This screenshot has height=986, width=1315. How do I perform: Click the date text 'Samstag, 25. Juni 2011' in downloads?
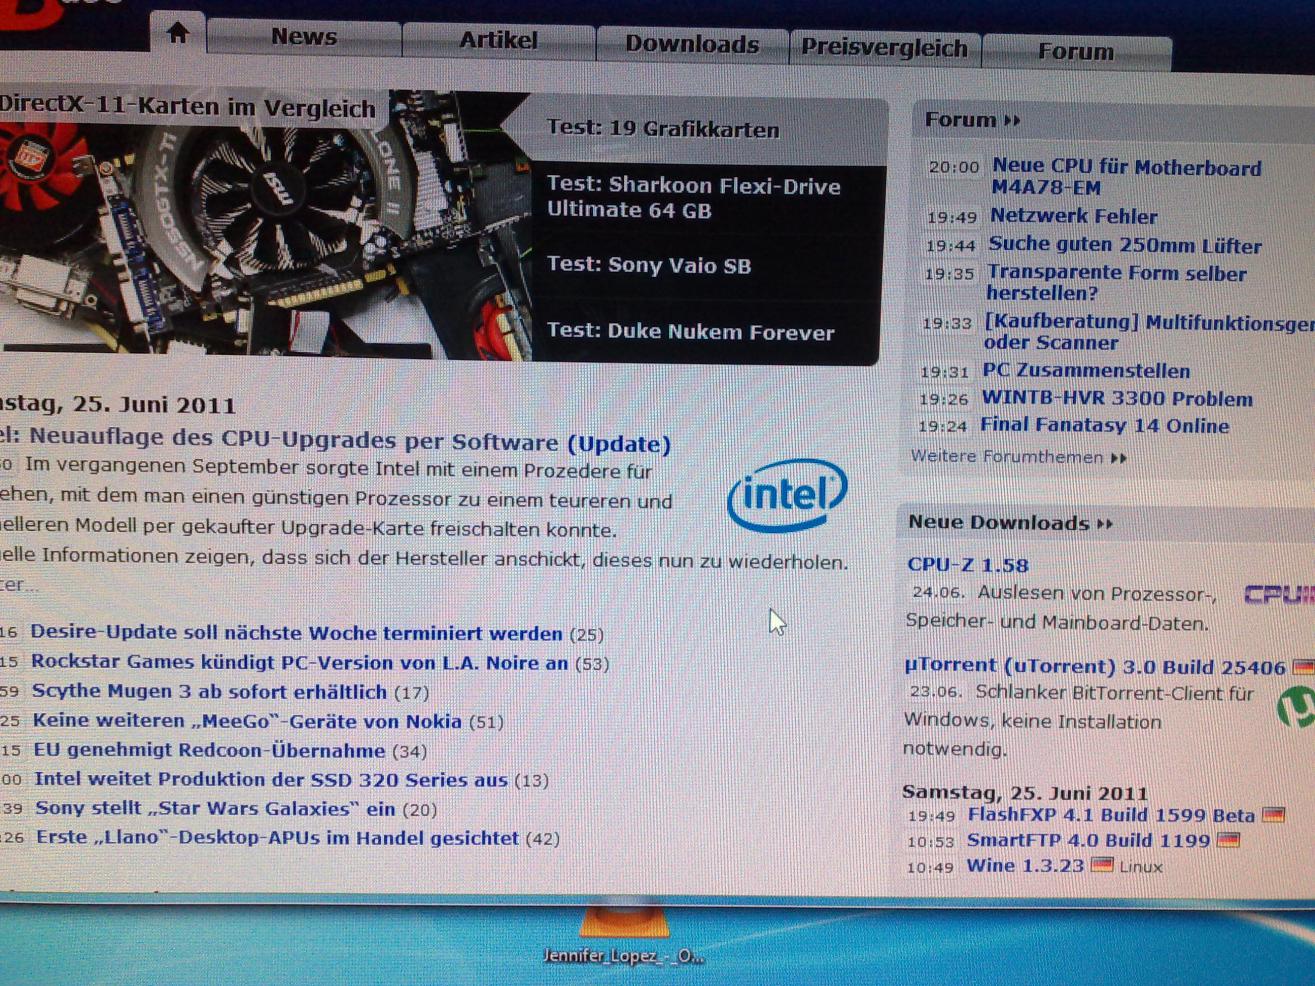pos(1025,793)
